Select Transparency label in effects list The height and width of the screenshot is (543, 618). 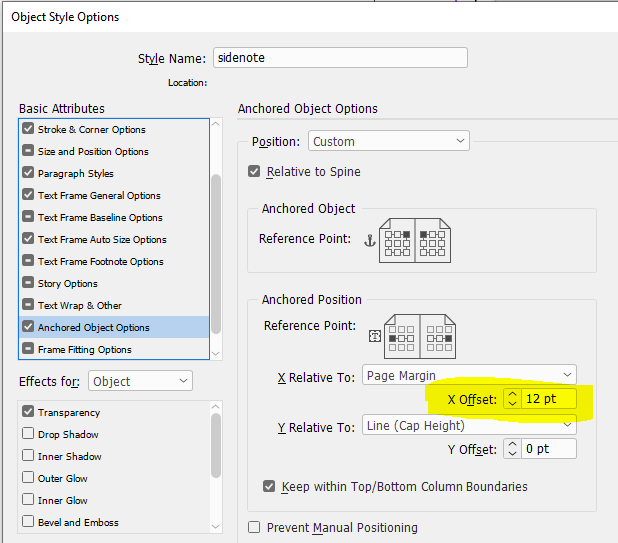(69, 413)
